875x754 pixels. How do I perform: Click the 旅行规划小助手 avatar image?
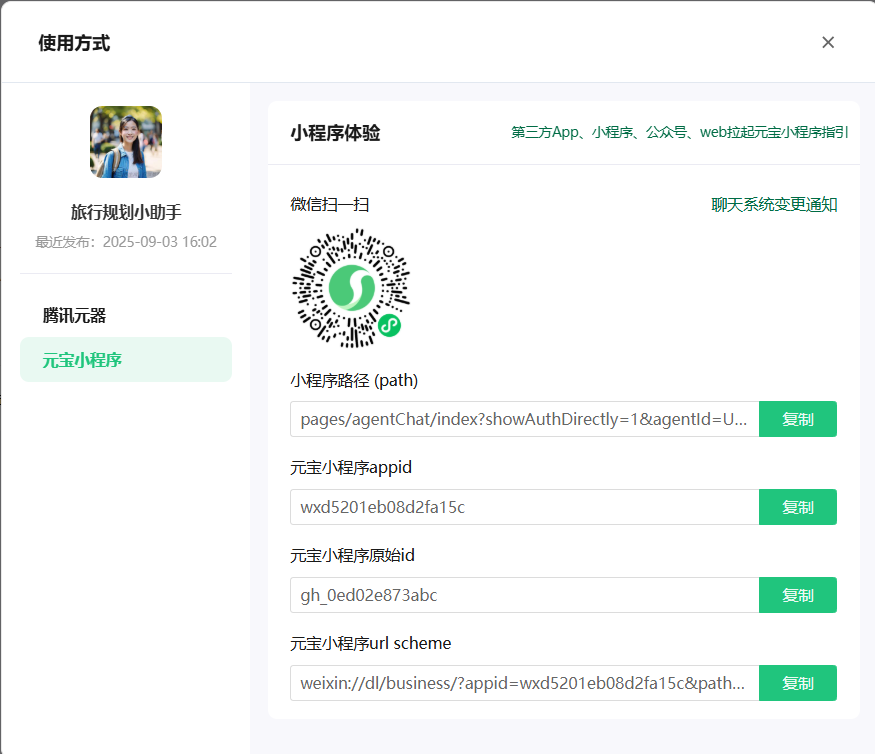coord(126,142)
